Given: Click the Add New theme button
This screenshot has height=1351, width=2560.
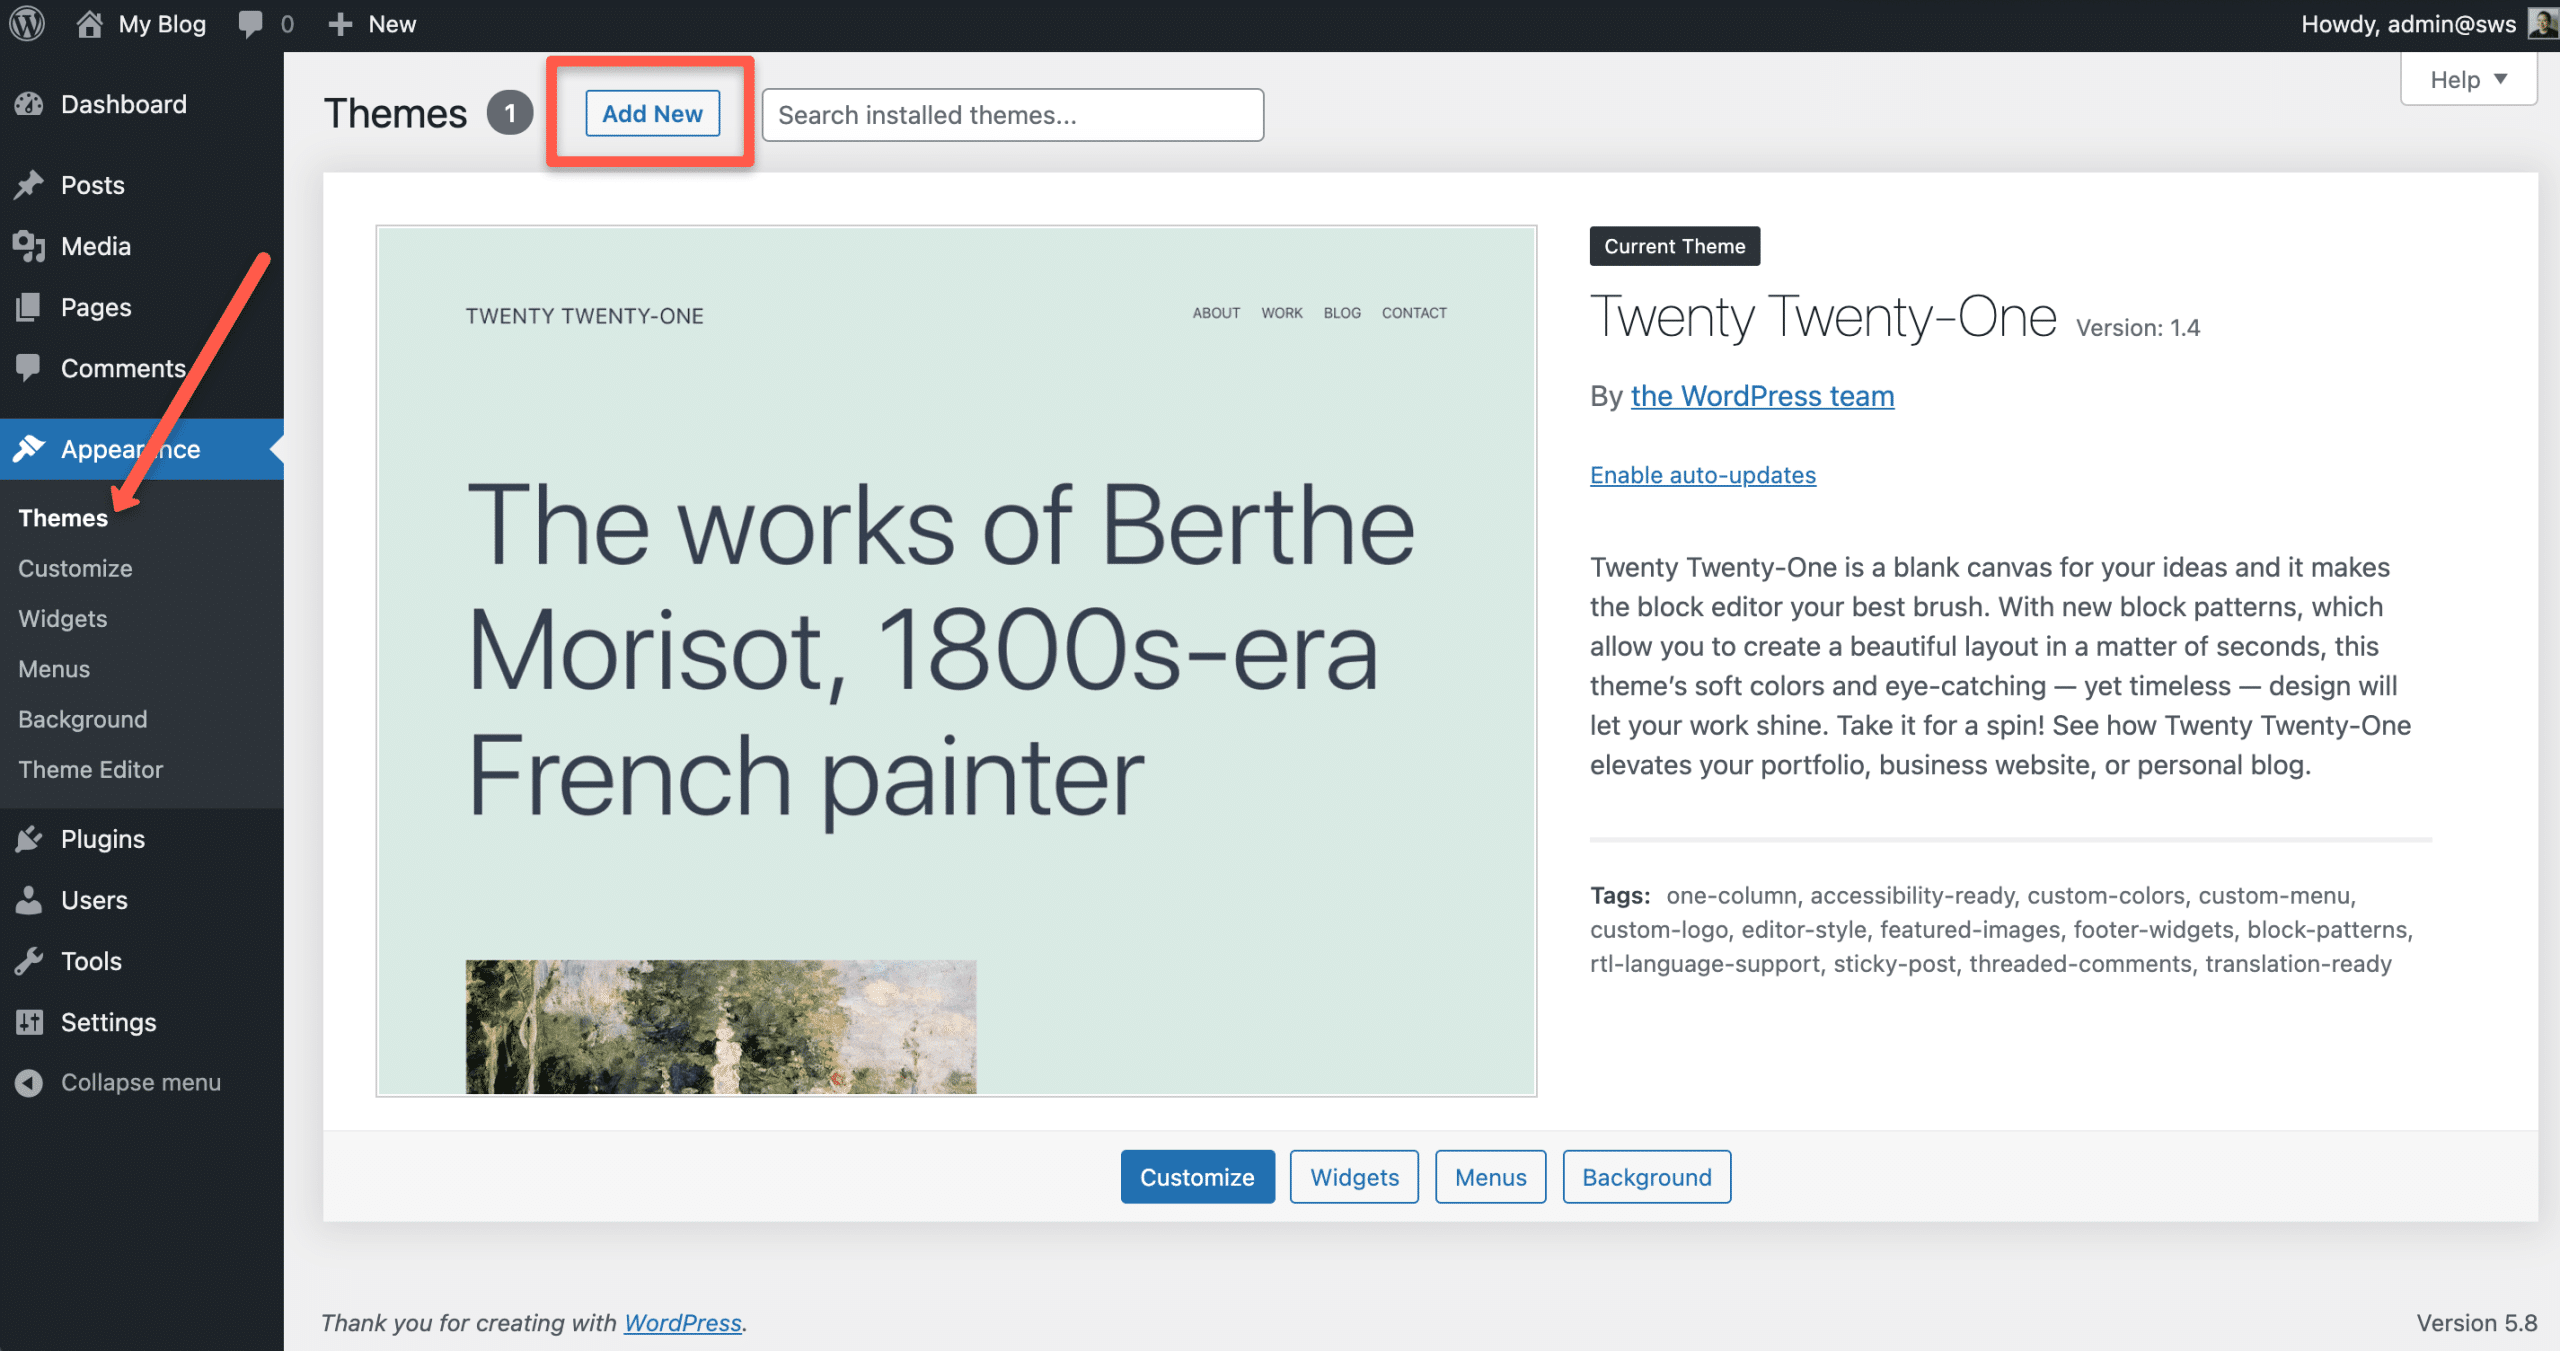Looking at the screenshot, I should 652,114.
